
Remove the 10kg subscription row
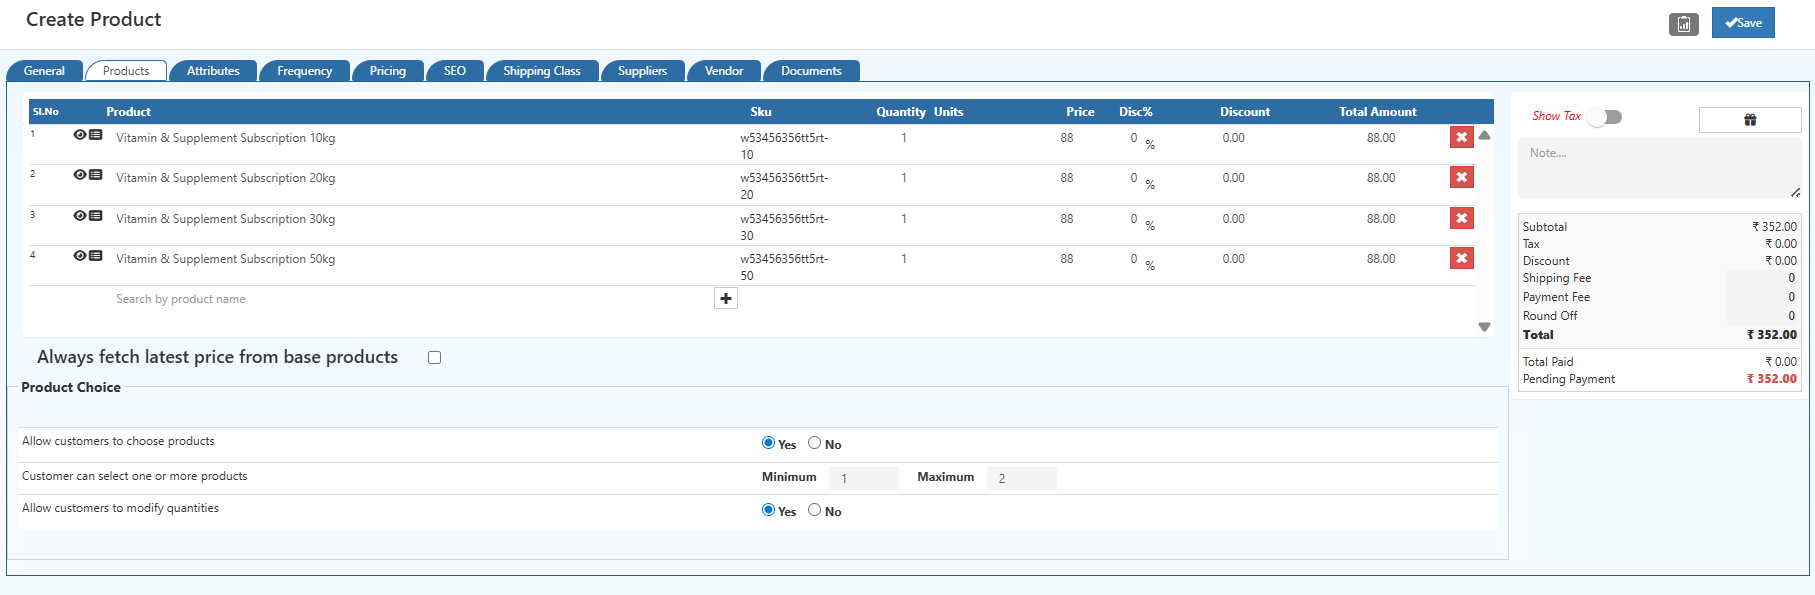(x=1462, y=137)
